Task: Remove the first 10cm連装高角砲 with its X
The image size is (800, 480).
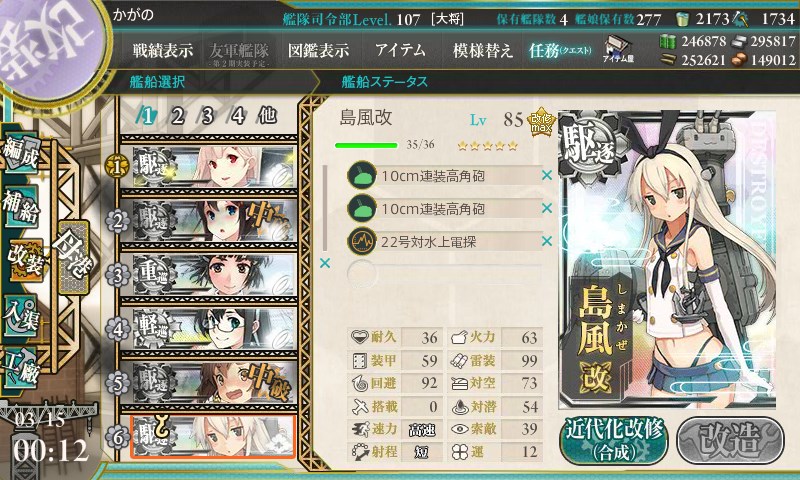Action: tap(546, 175)
